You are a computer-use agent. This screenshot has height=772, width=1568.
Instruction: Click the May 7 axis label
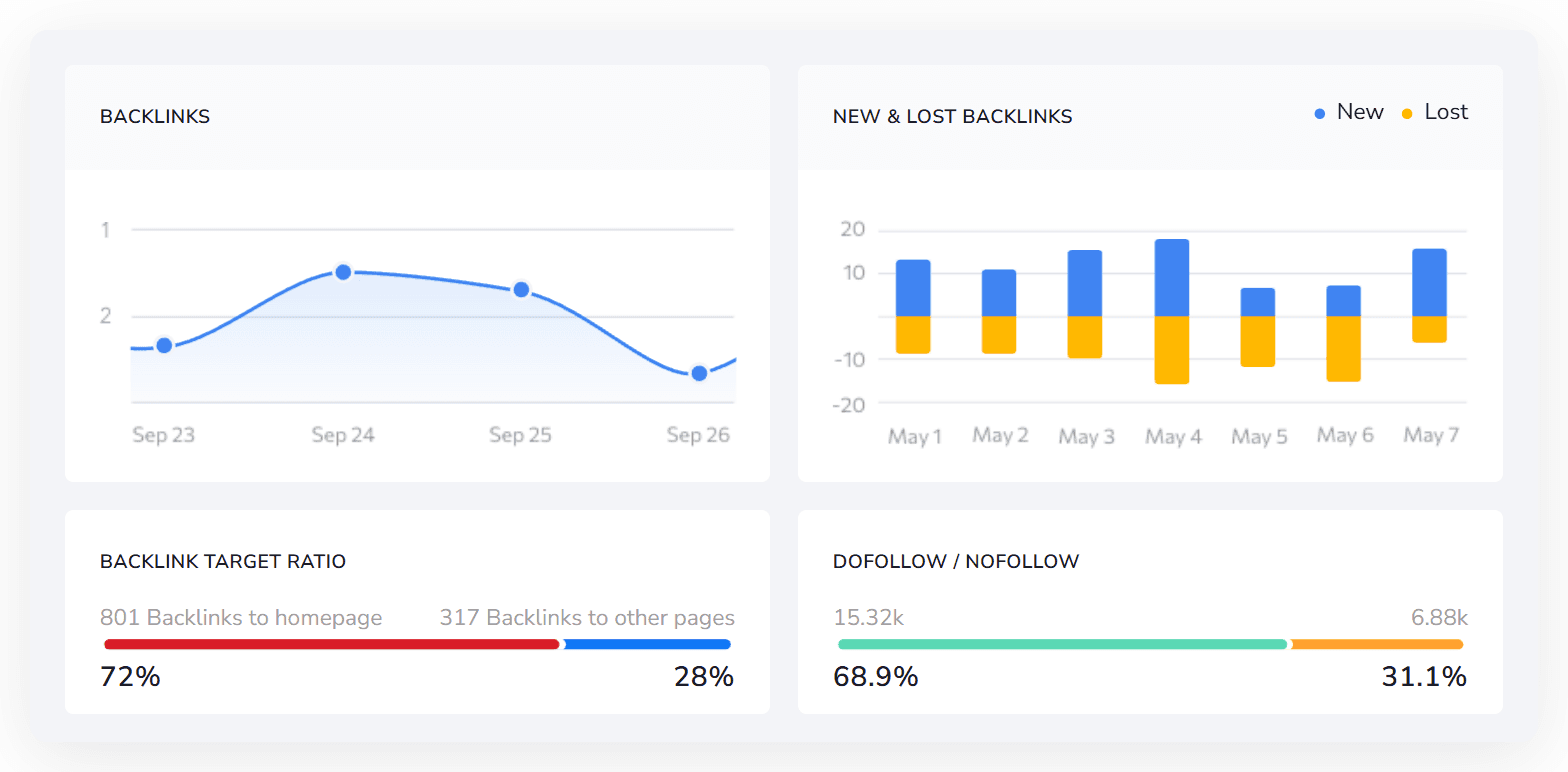click(1430, 436)
